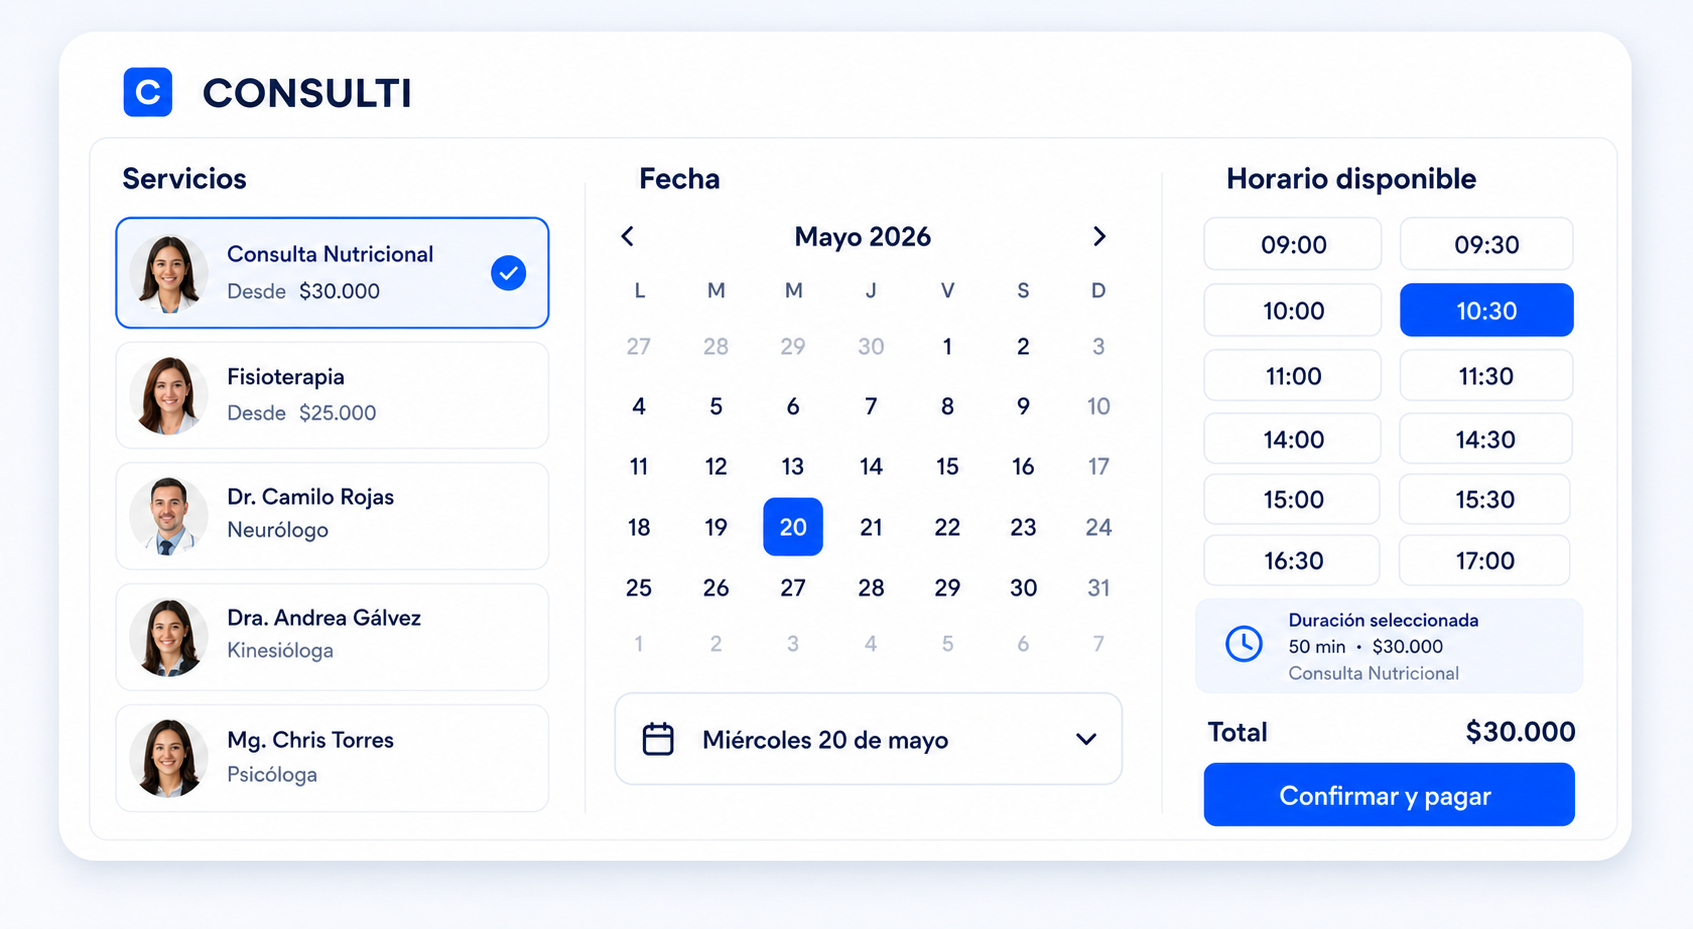Click the Confirmar y pagar button
This screenshot has height=929, width=1693.
coord(1389,795)
